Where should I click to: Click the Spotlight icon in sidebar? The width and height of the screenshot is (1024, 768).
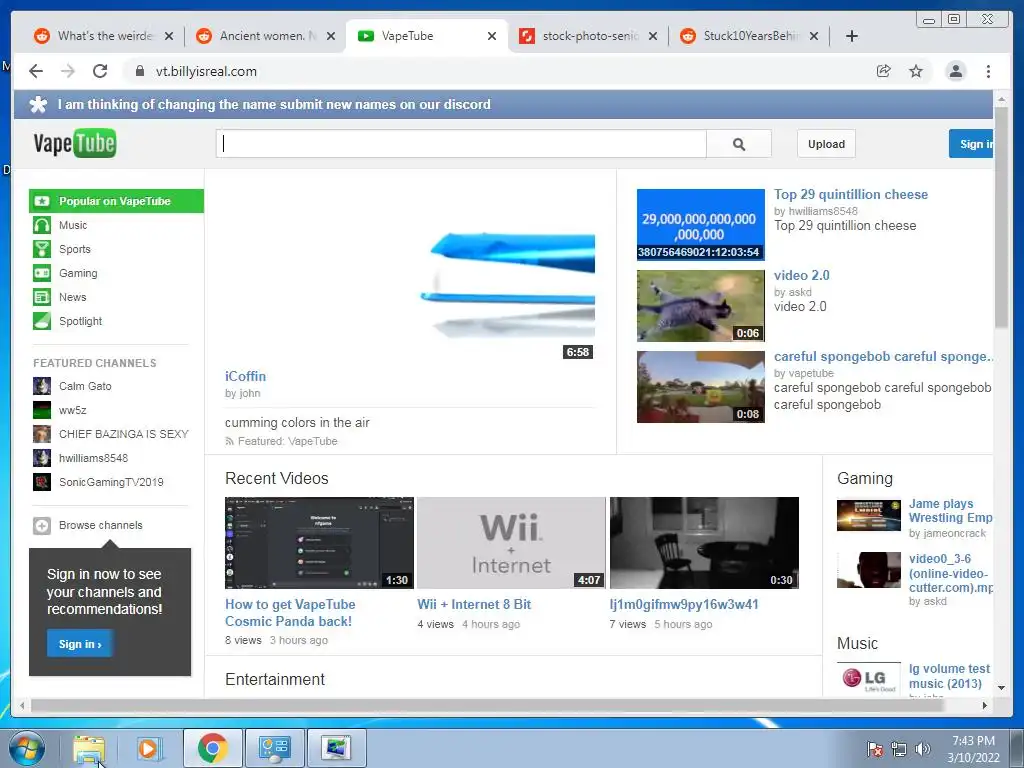42,321
